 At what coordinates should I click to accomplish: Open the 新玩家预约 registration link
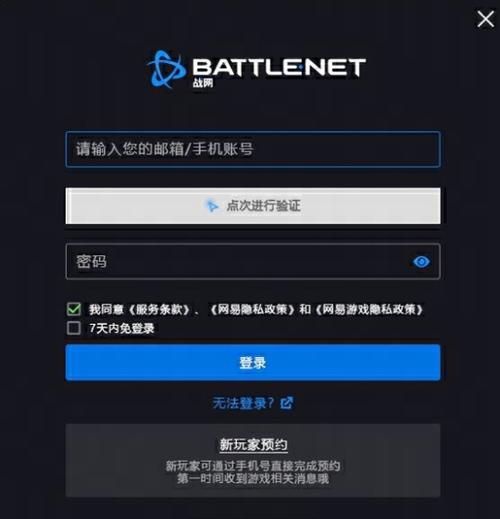pos(253,445)
